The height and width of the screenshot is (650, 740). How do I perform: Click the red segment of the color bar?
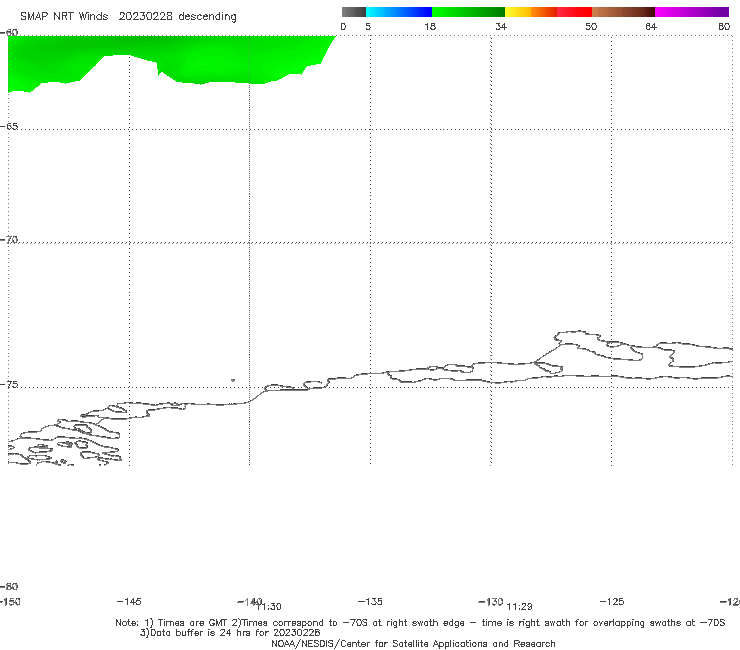(x=574, y=12)
